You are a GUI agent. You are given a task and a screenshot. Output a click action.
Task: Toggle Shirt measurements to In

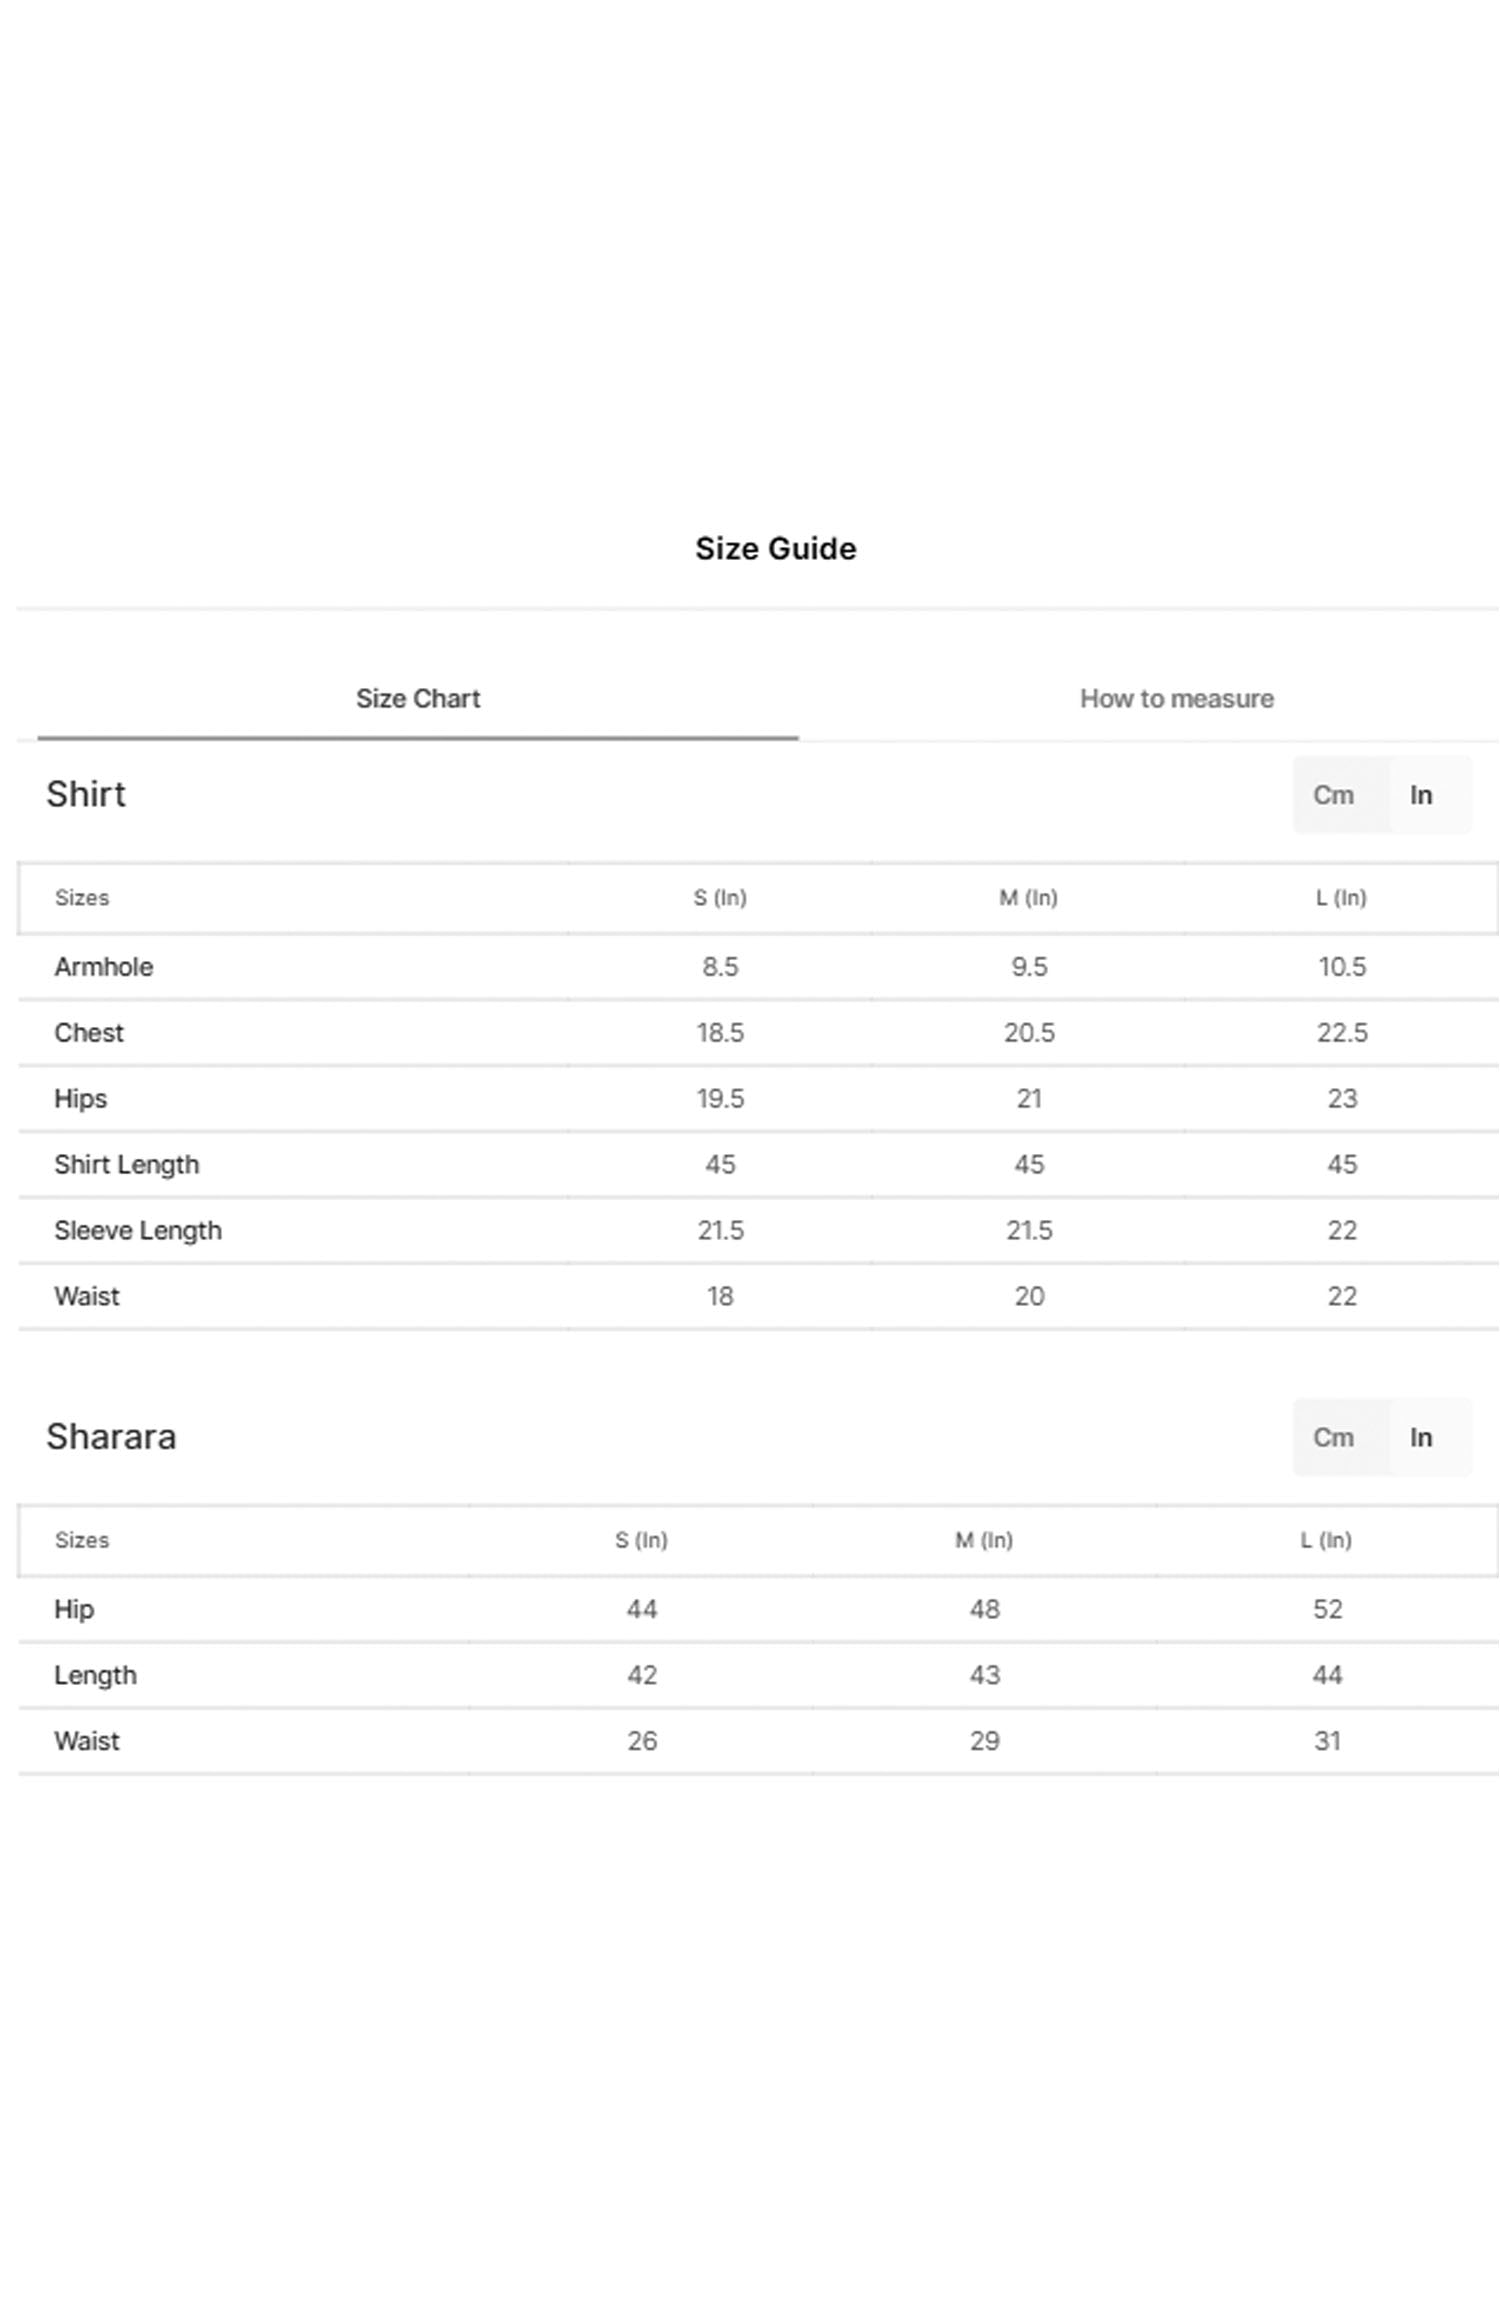[1420, 795]
